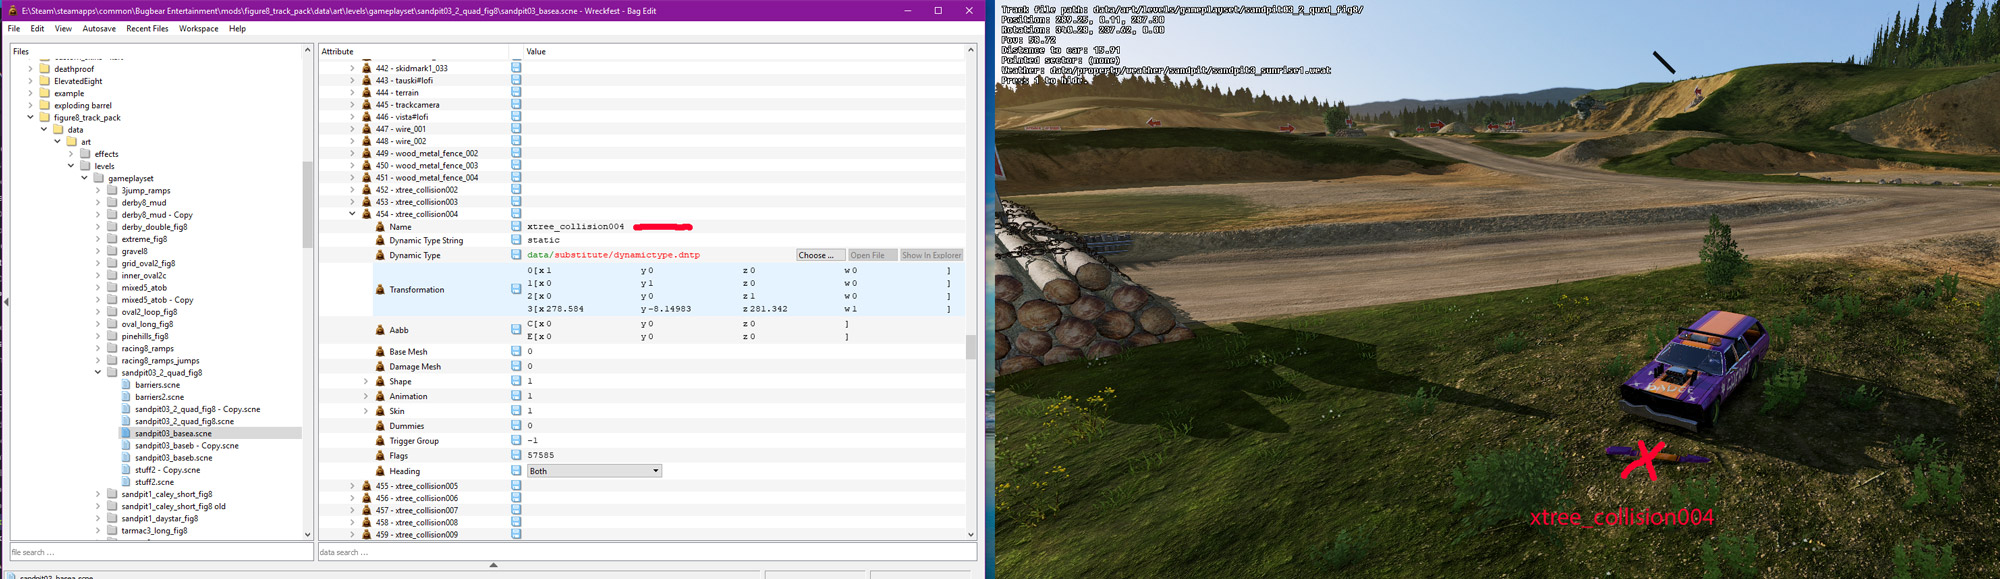The width and height of the screenshot is (2000, 579).
Task: Open the Workspace menu
Action: tap(198, 29)
